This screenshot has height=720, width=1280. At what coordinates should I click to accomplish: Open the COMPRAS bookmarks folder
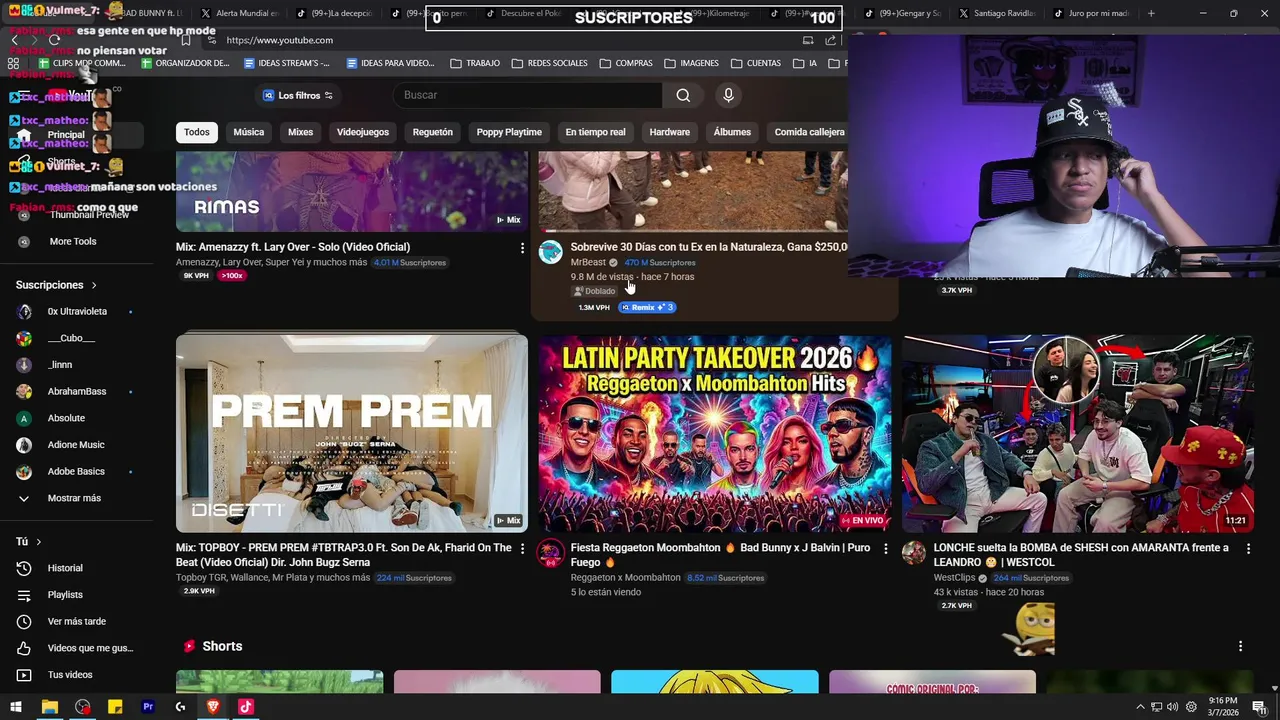[x=626, y=63]
